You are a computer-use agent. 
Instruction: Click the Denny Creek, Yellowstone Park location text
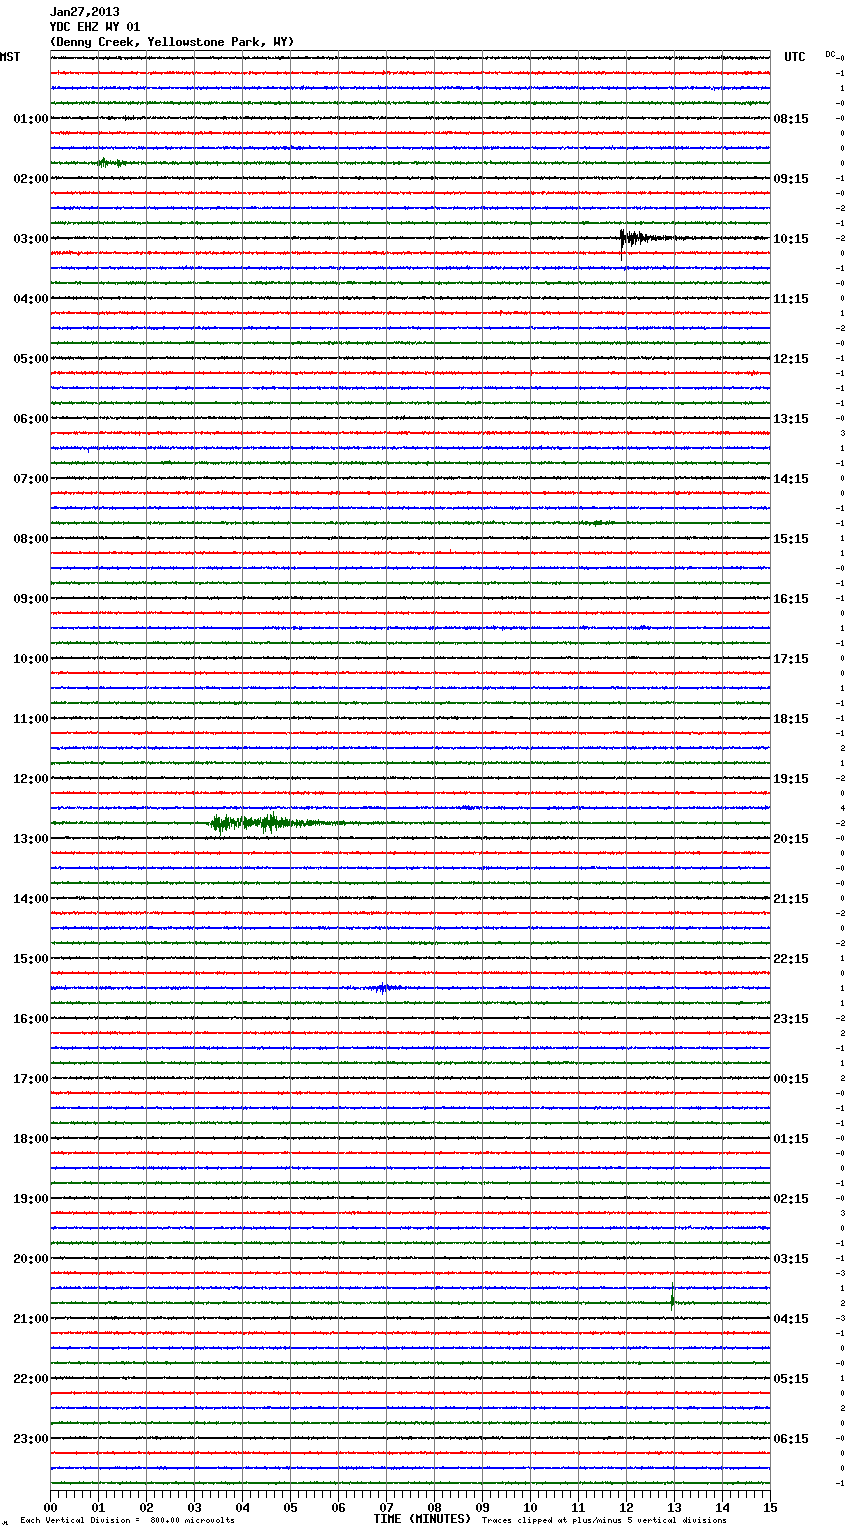(x=172, y=42)
